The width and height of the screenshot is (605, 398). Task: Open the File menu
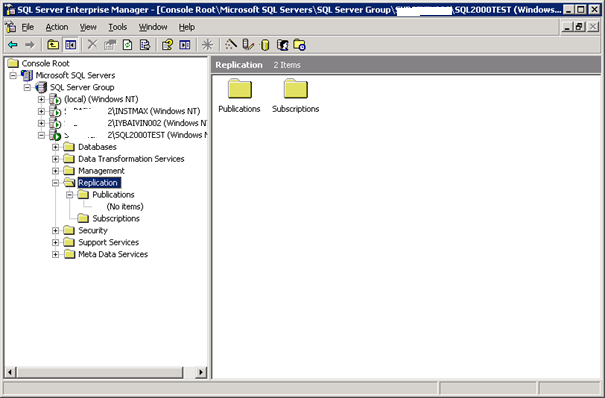click(27, 27)
